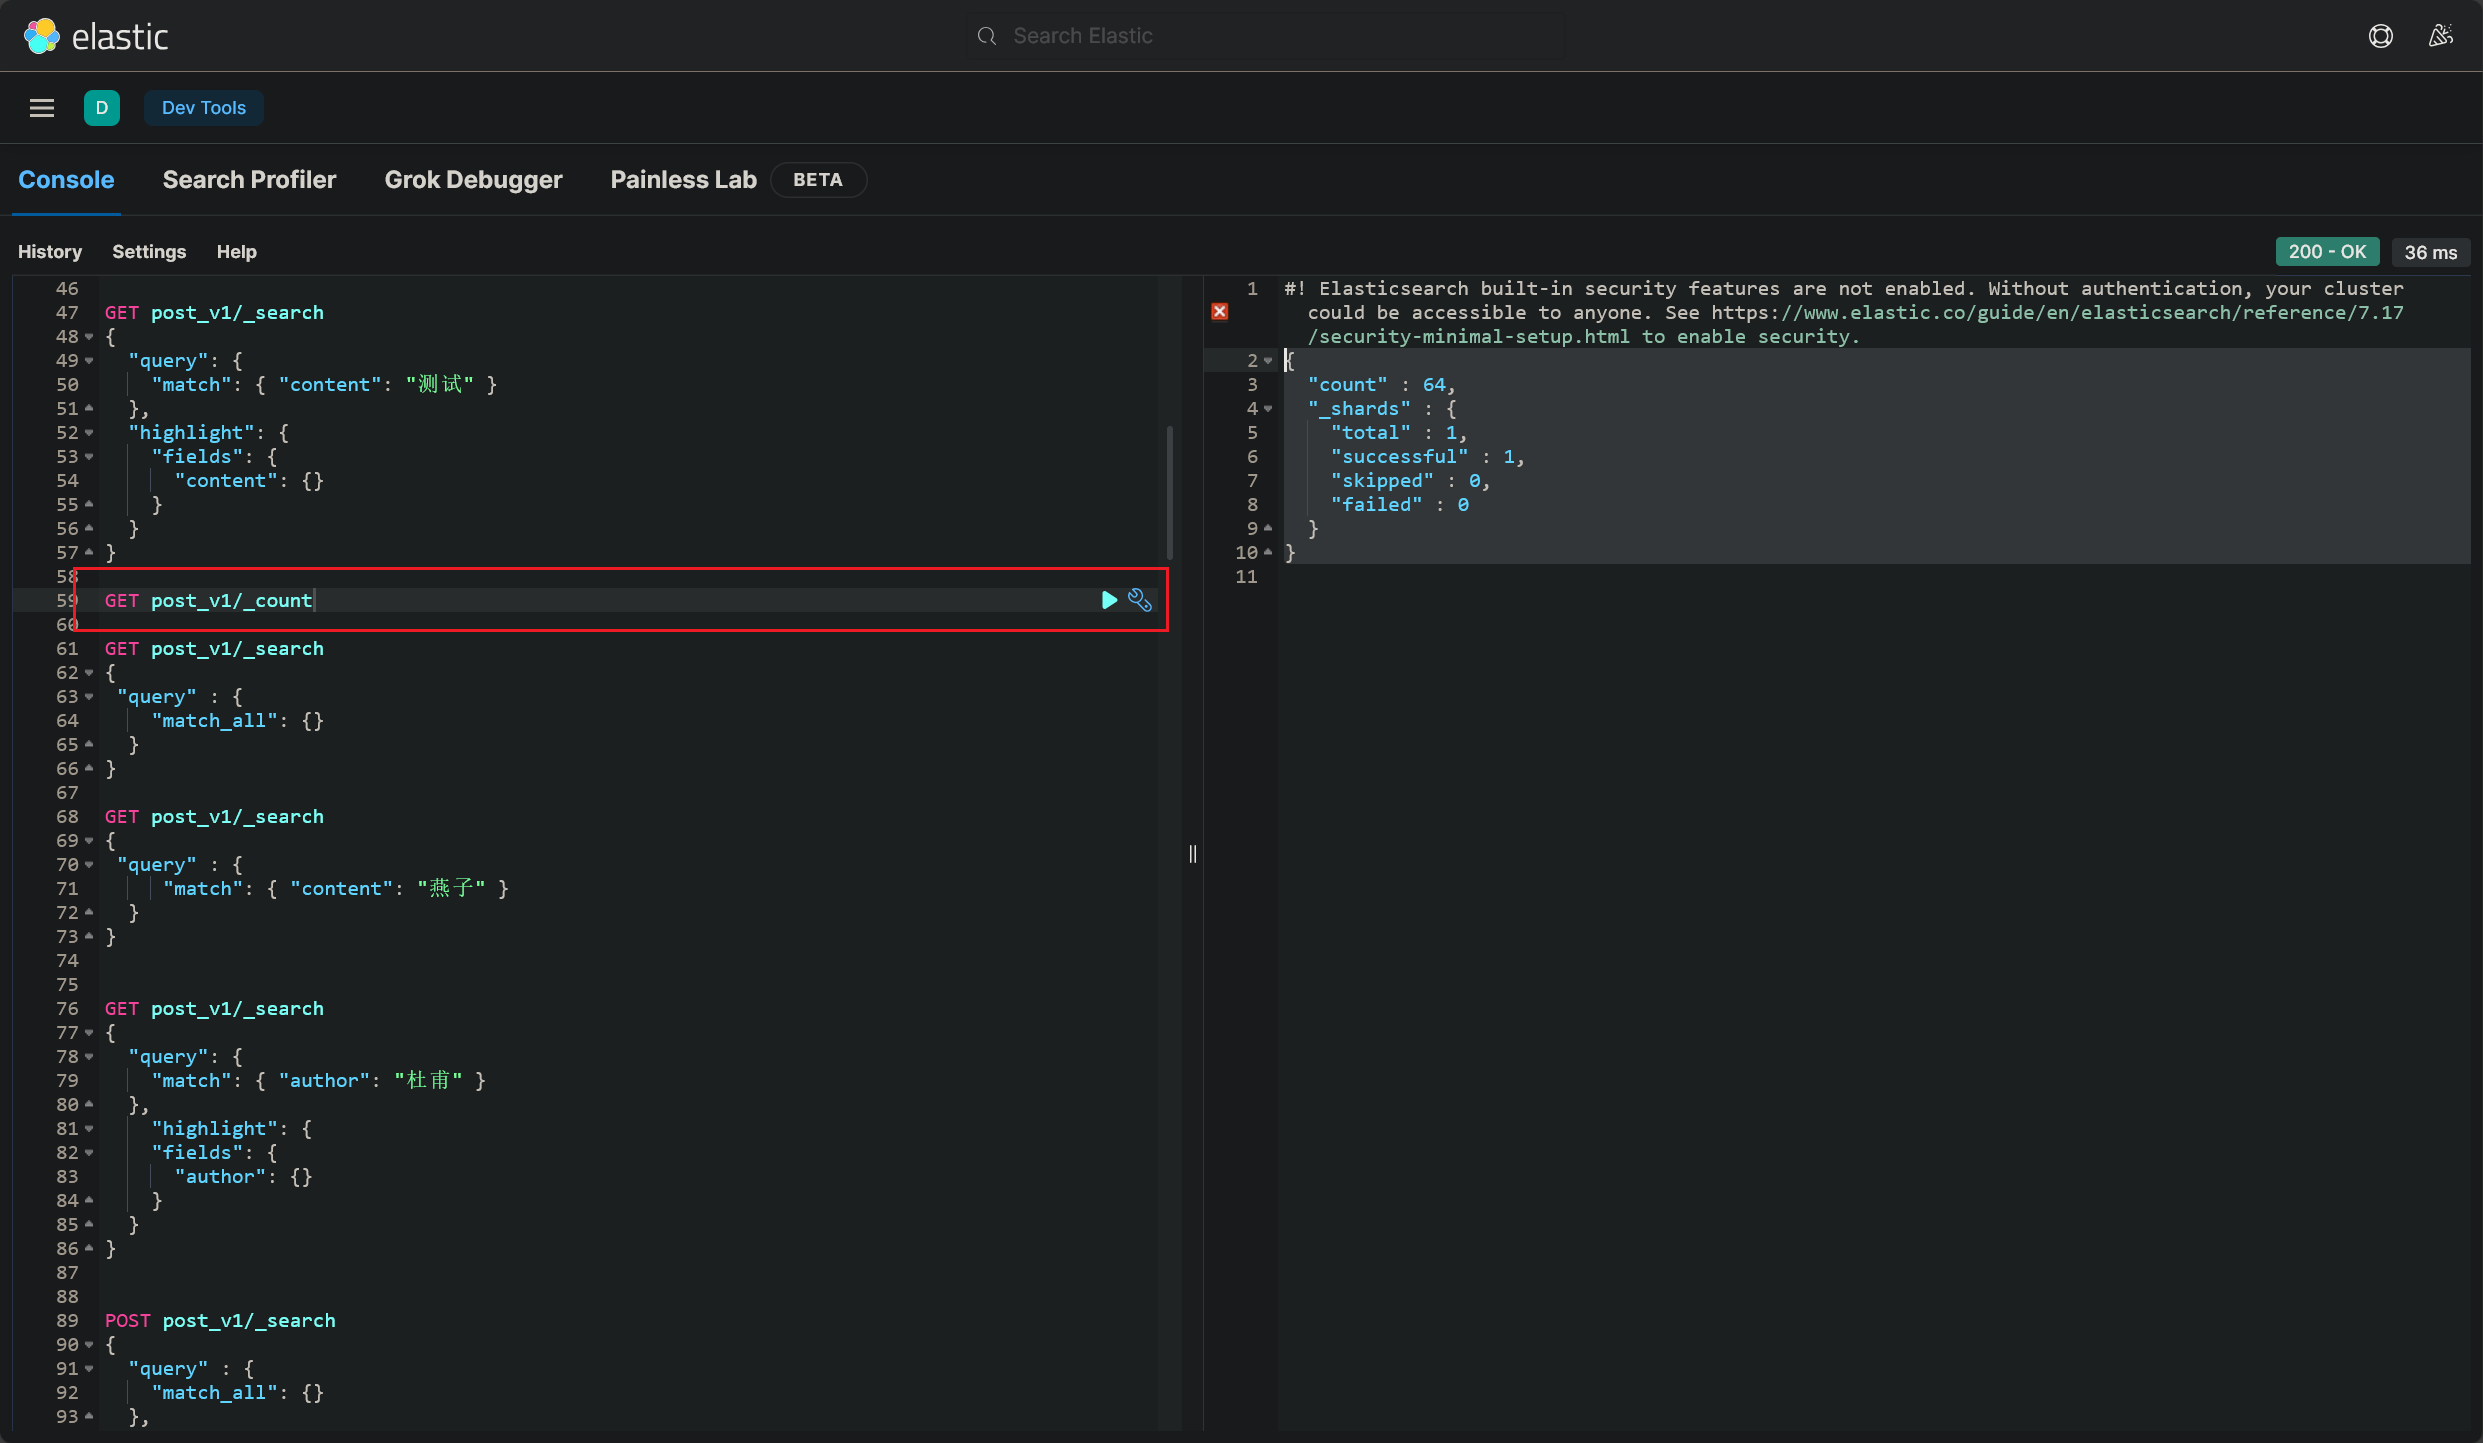The height and width of the screenshot is (1443, 2483).
Task: Click the "count" : 64 output line
Action: click(1381, 385)
